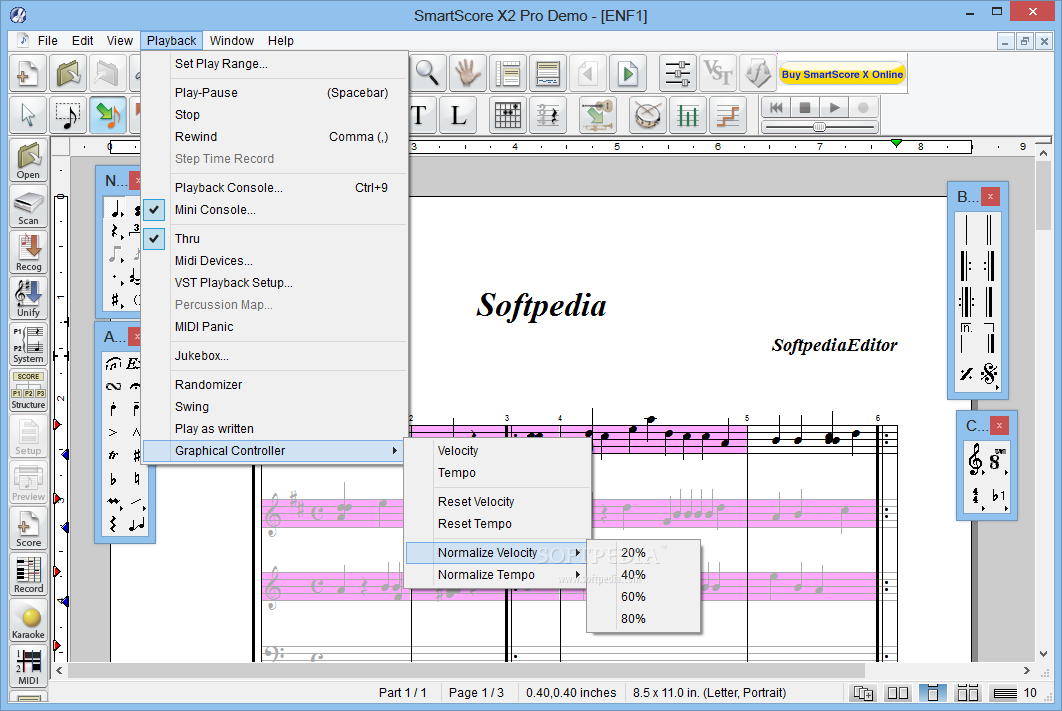Launch the Karaoke view icon
Image resolution: width=1062 pixels, height=711 pixels.
click(28, 621)
